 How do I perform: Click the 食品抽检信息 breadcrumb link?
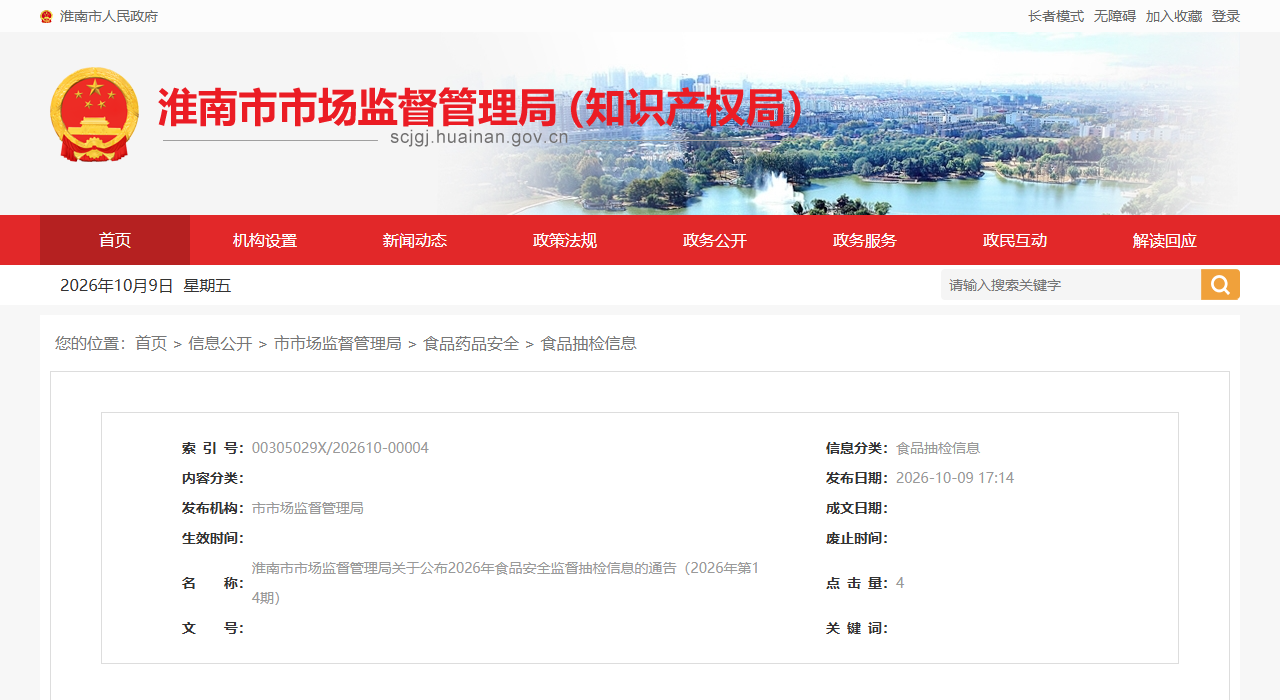(x=589, y=344)
